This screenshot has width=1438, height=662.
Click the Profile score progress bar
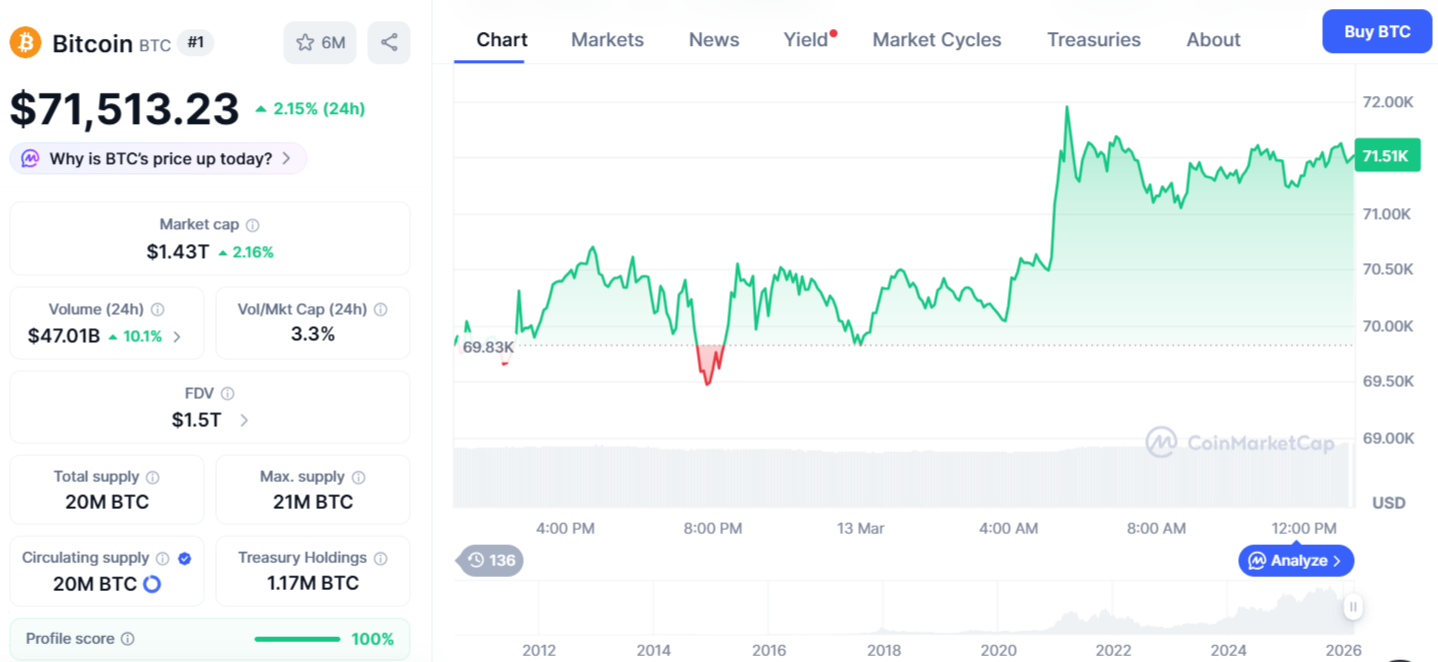(x=297, y=638)
